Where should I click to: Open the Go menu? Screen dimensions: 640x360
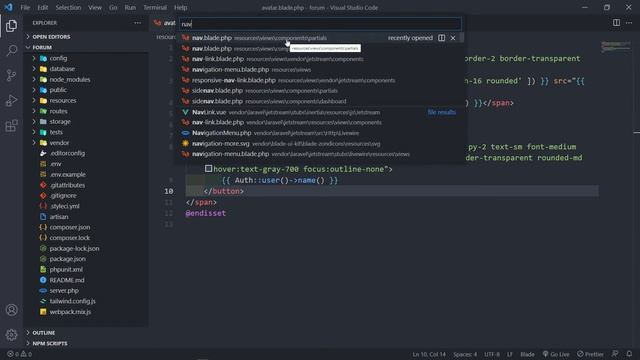pyautogui.click(x=113, y=7)
